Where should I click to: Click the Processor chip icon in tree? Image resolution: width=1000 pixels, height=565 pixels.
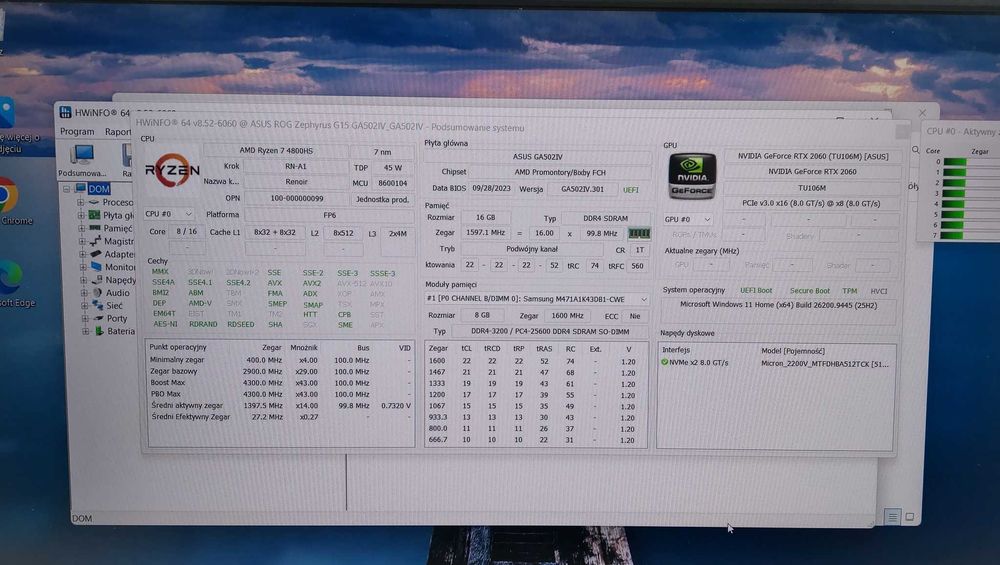coord(94,202)
